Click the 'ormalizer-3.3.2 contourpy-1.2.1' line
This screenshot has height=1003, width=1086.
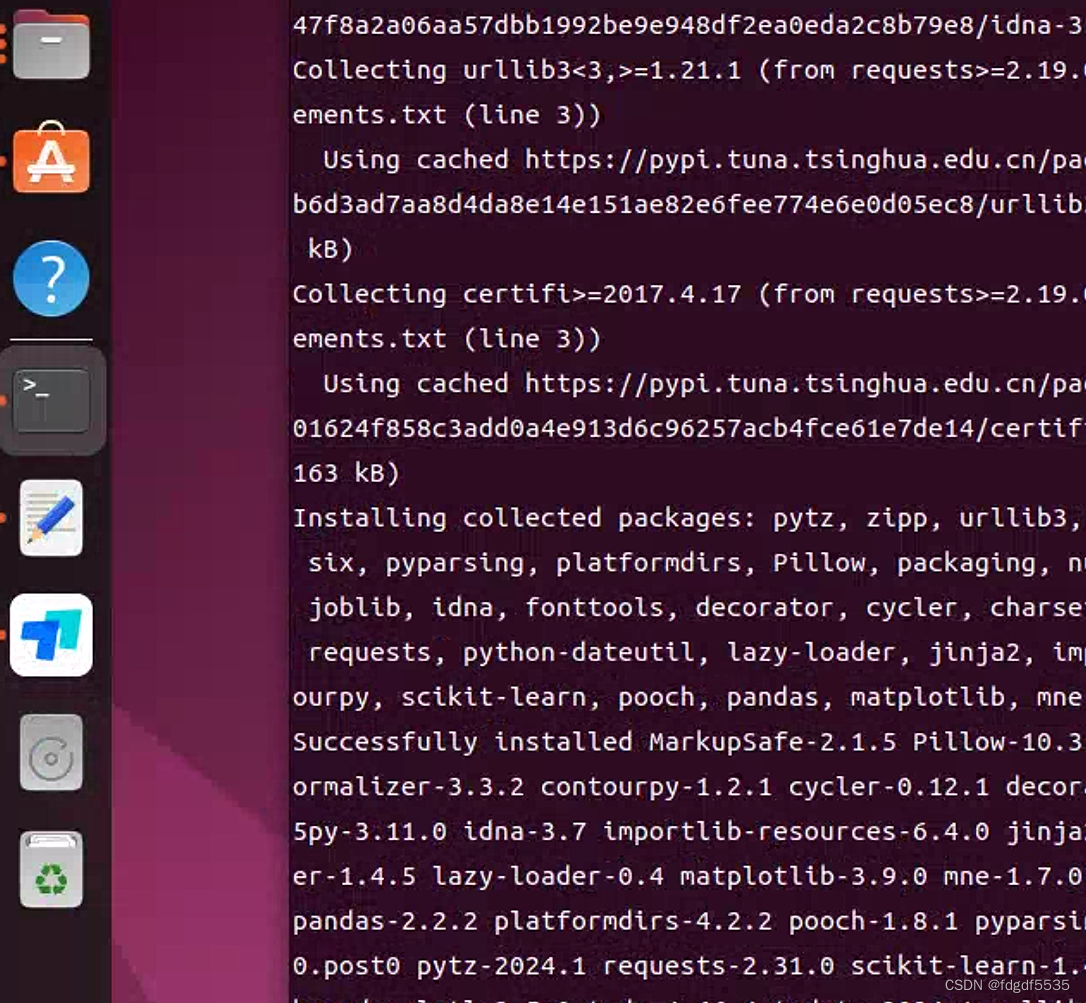pyautogui.click(x=688, y=787)
